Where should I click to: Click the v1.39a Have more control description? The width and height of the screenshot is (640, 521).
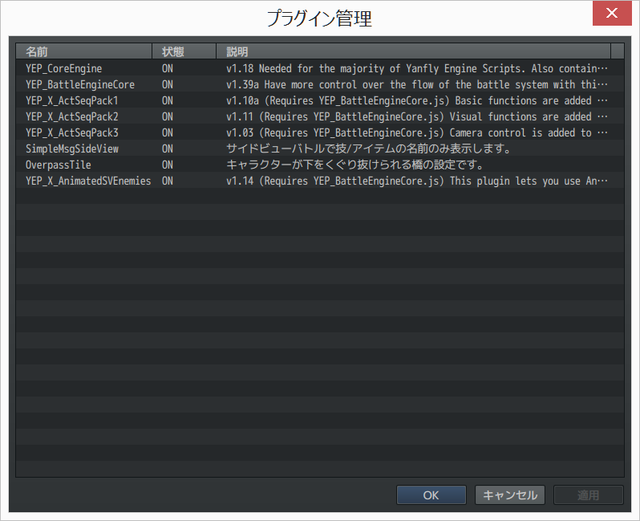[417, 85]
